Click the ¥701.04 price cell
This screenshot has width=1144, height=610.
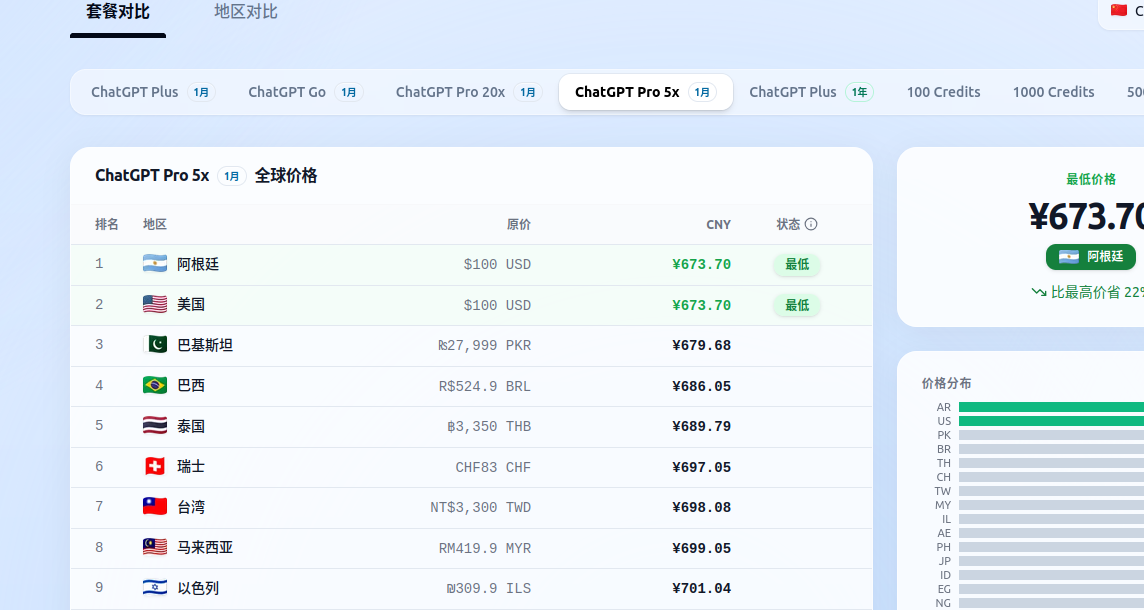click(x=701, y=588)
